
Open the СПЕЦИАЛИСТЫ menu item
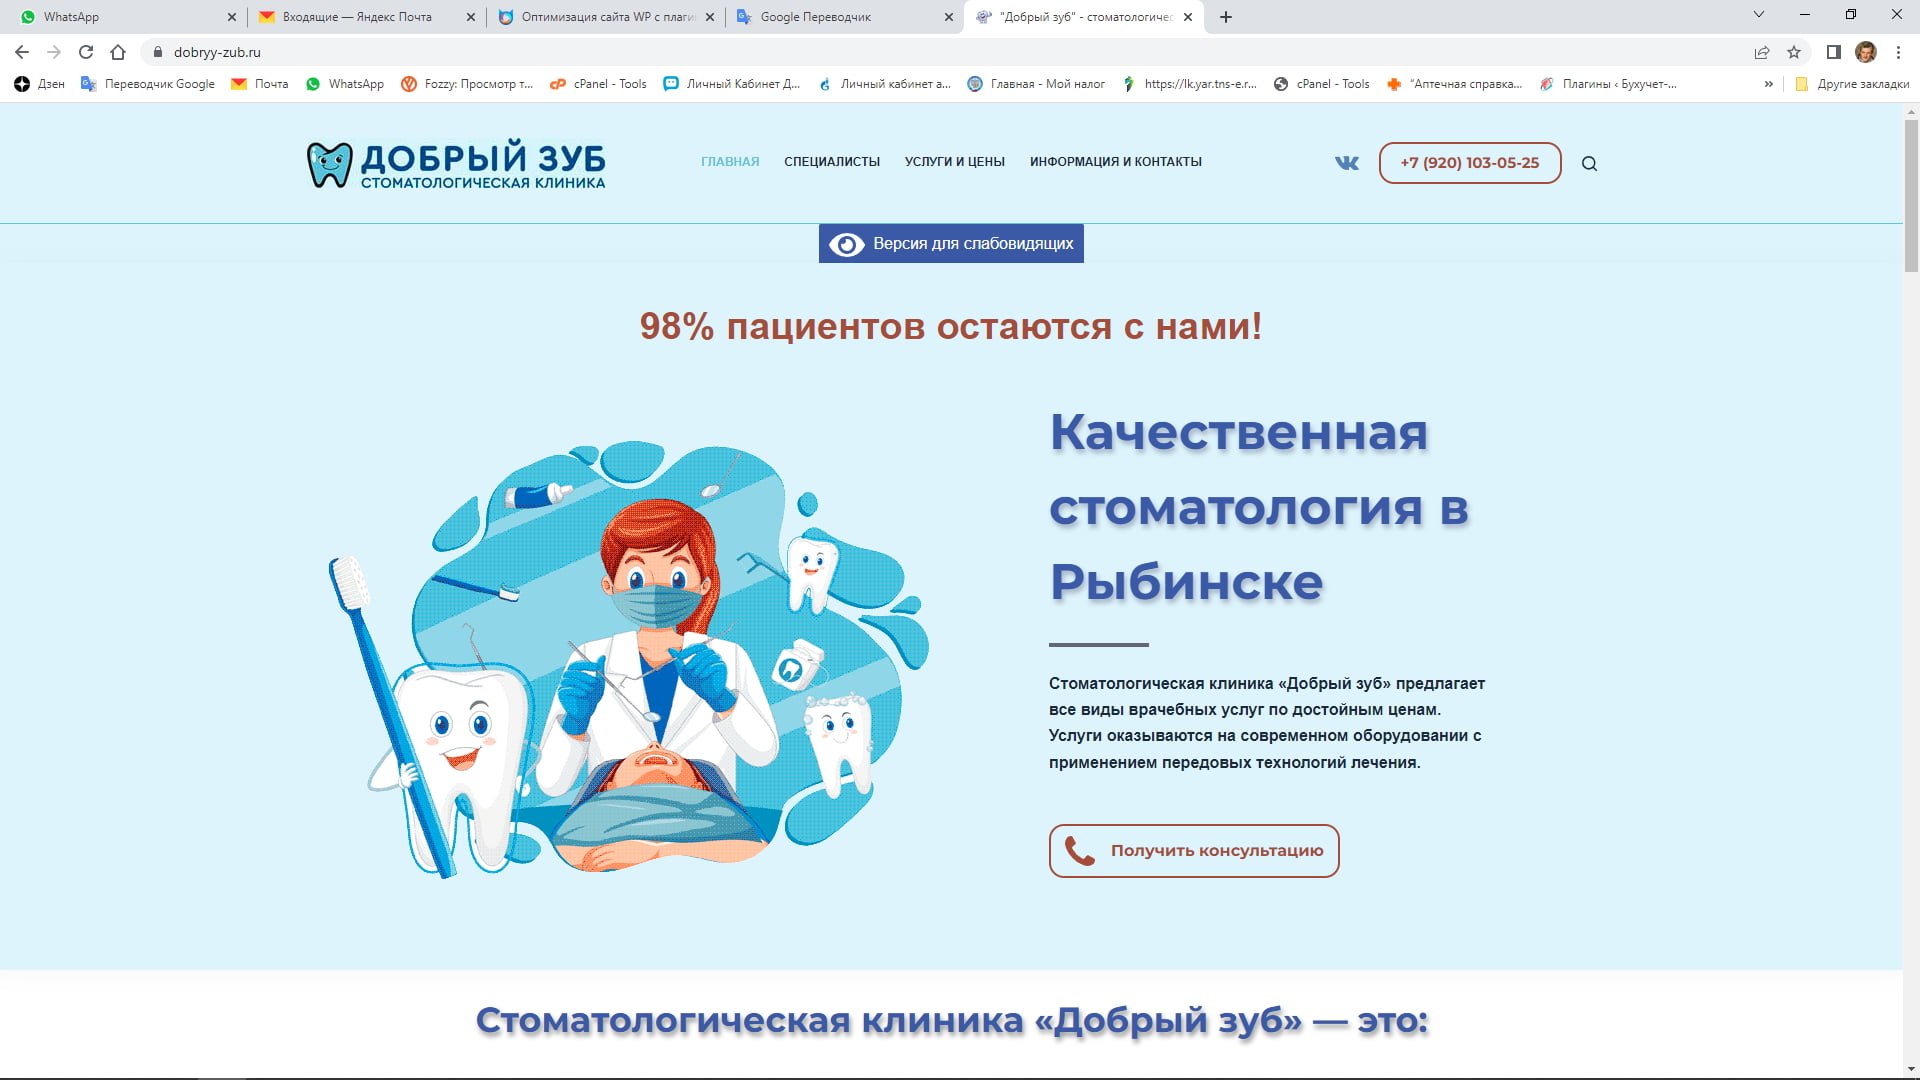(832, 161)
